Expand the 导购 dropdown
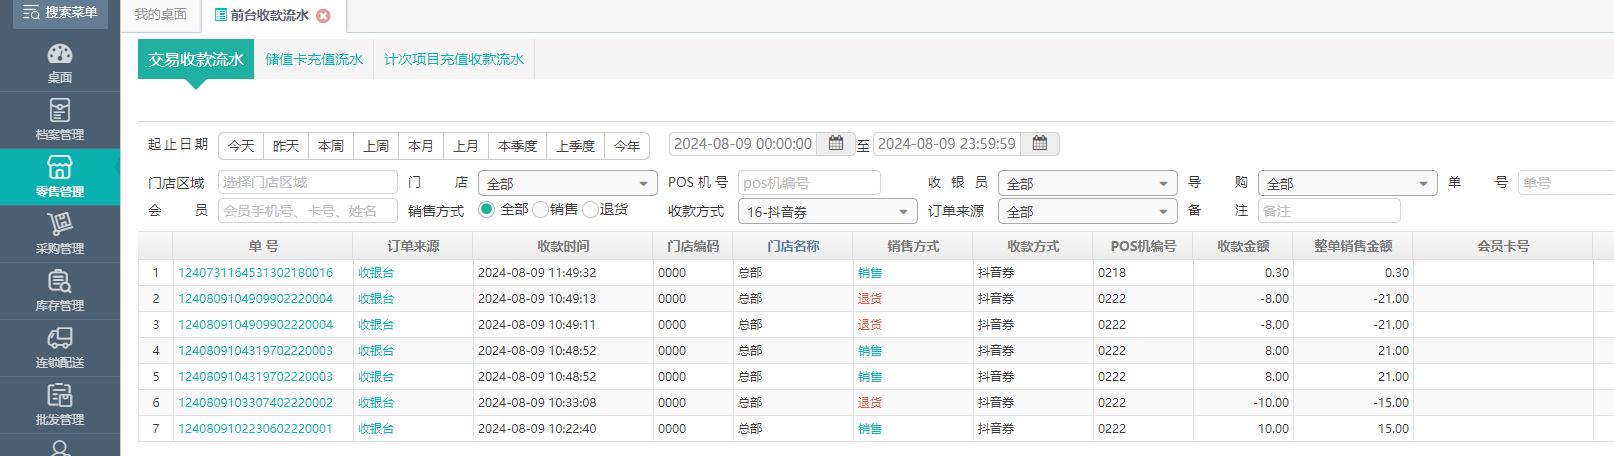Screen dimensions: 1614x456 tap(1347, 183)
